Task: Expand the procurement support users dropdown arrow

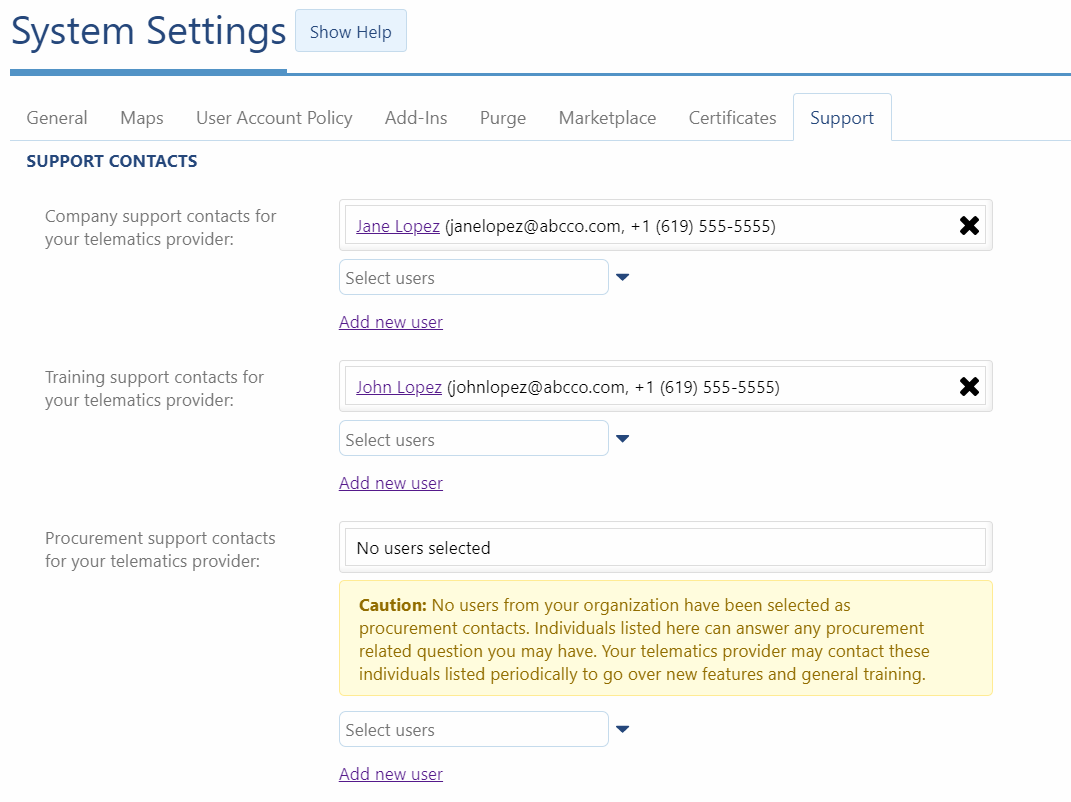Action: (622, 730)
